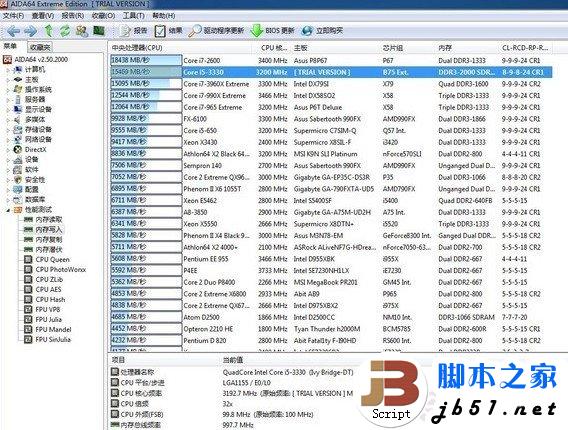Switch to the 收藏夹 tab
568x430 pixels.
(40, 47)
